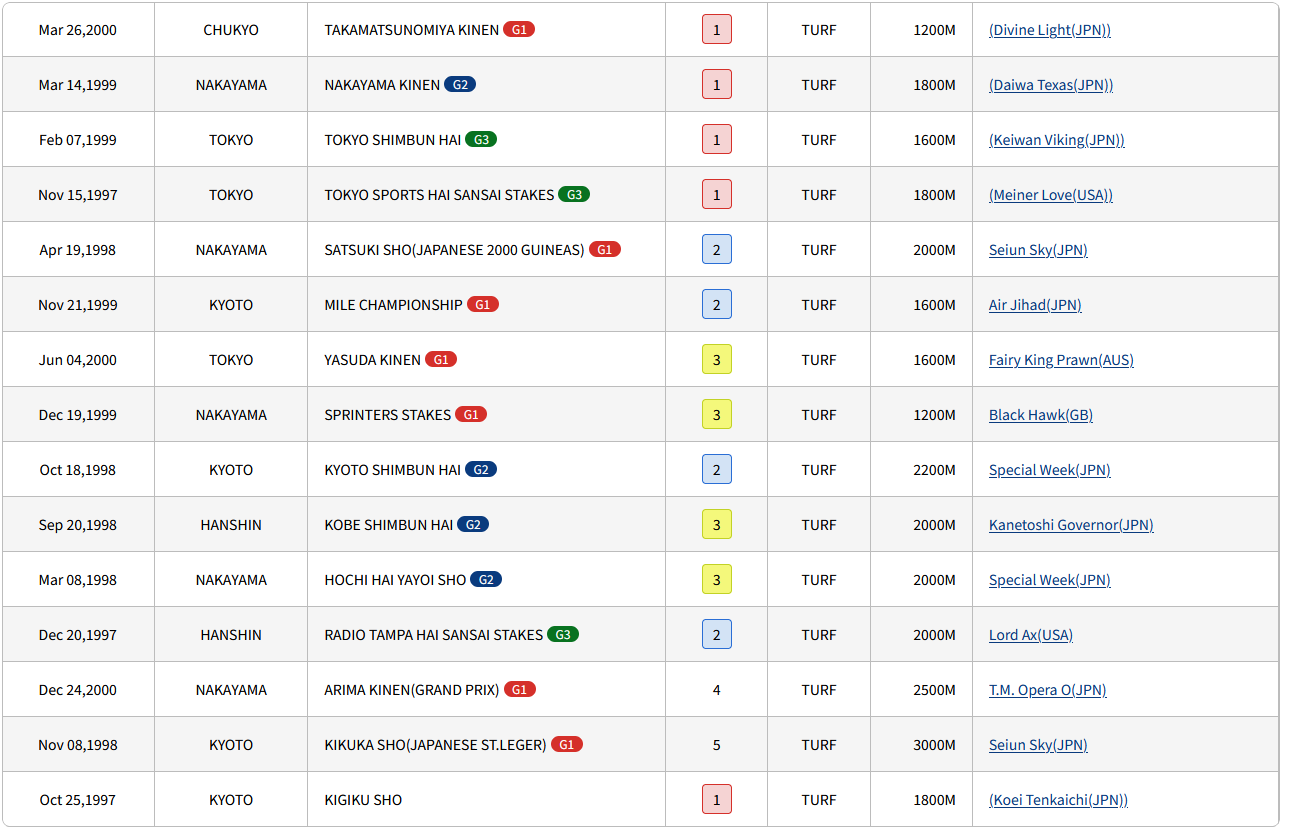Open the Divine Light(JPN) horse link
Viewport: 1289px width, 828px height.
click(x=1050, y=30)
